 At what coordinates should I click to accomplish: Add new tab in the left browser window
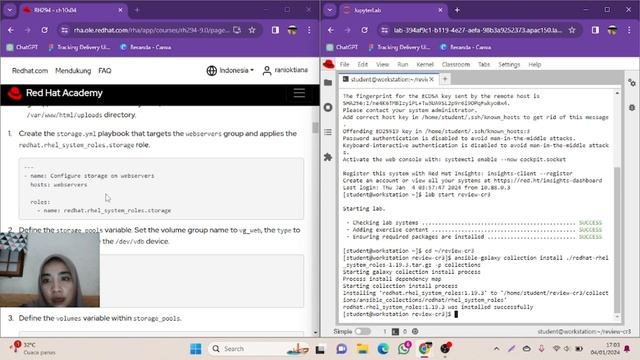coord(137,10)
